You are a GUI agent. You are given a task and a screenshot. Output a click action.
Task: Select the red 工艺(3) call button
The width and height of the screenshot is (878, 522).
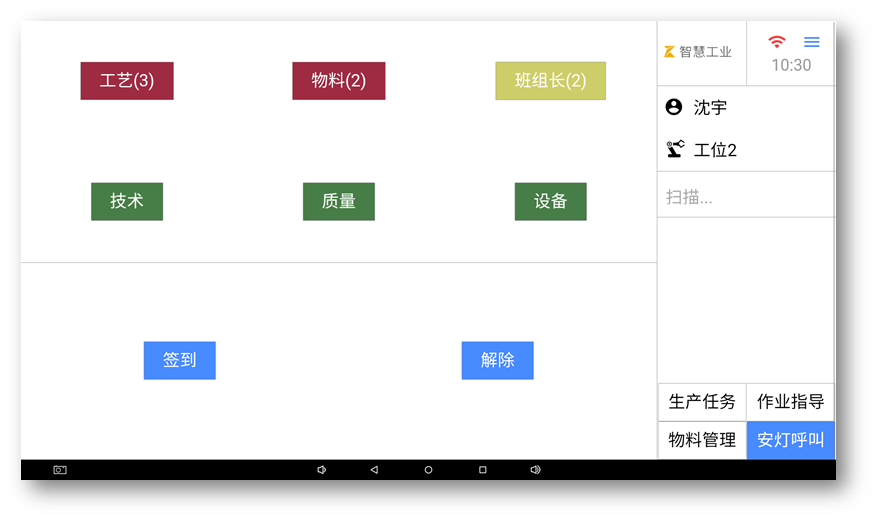click(x=127, y=81)
